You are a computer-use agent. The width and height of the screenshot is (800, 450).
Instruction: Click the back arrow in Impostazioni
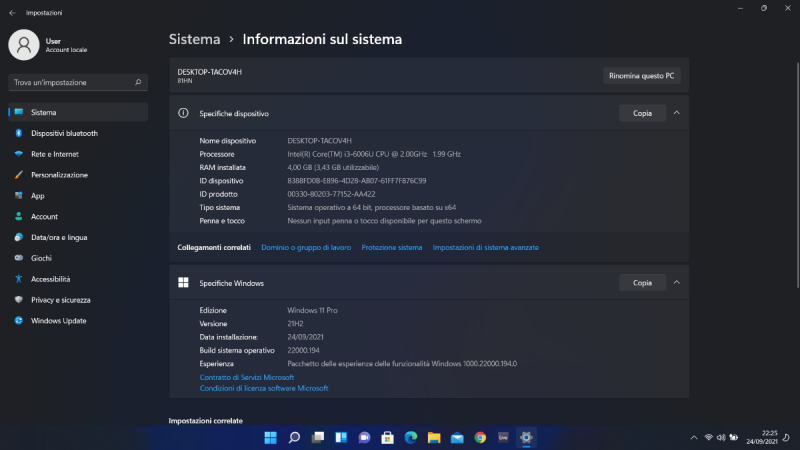point(12,13)
